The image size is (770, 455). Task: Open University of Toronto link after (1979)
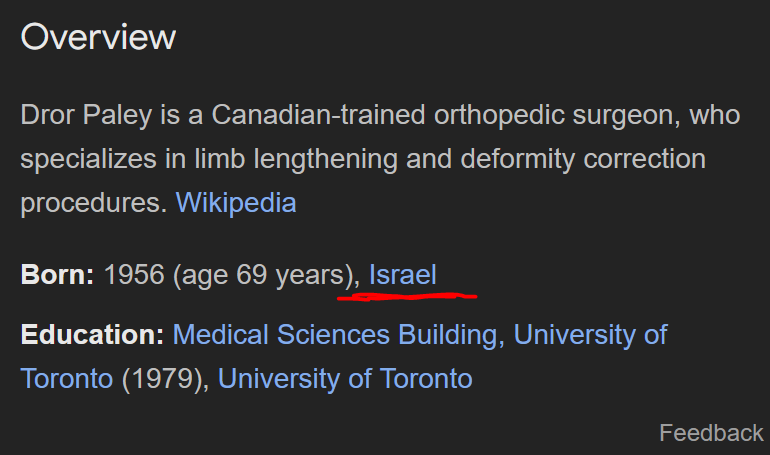345,379
